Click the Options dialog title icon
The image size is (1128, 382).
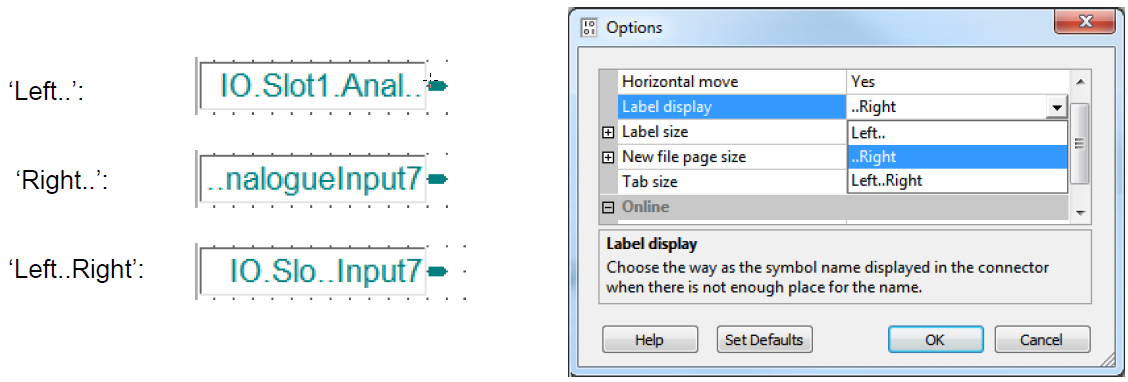pyautogui.click(x=589, y=28)
